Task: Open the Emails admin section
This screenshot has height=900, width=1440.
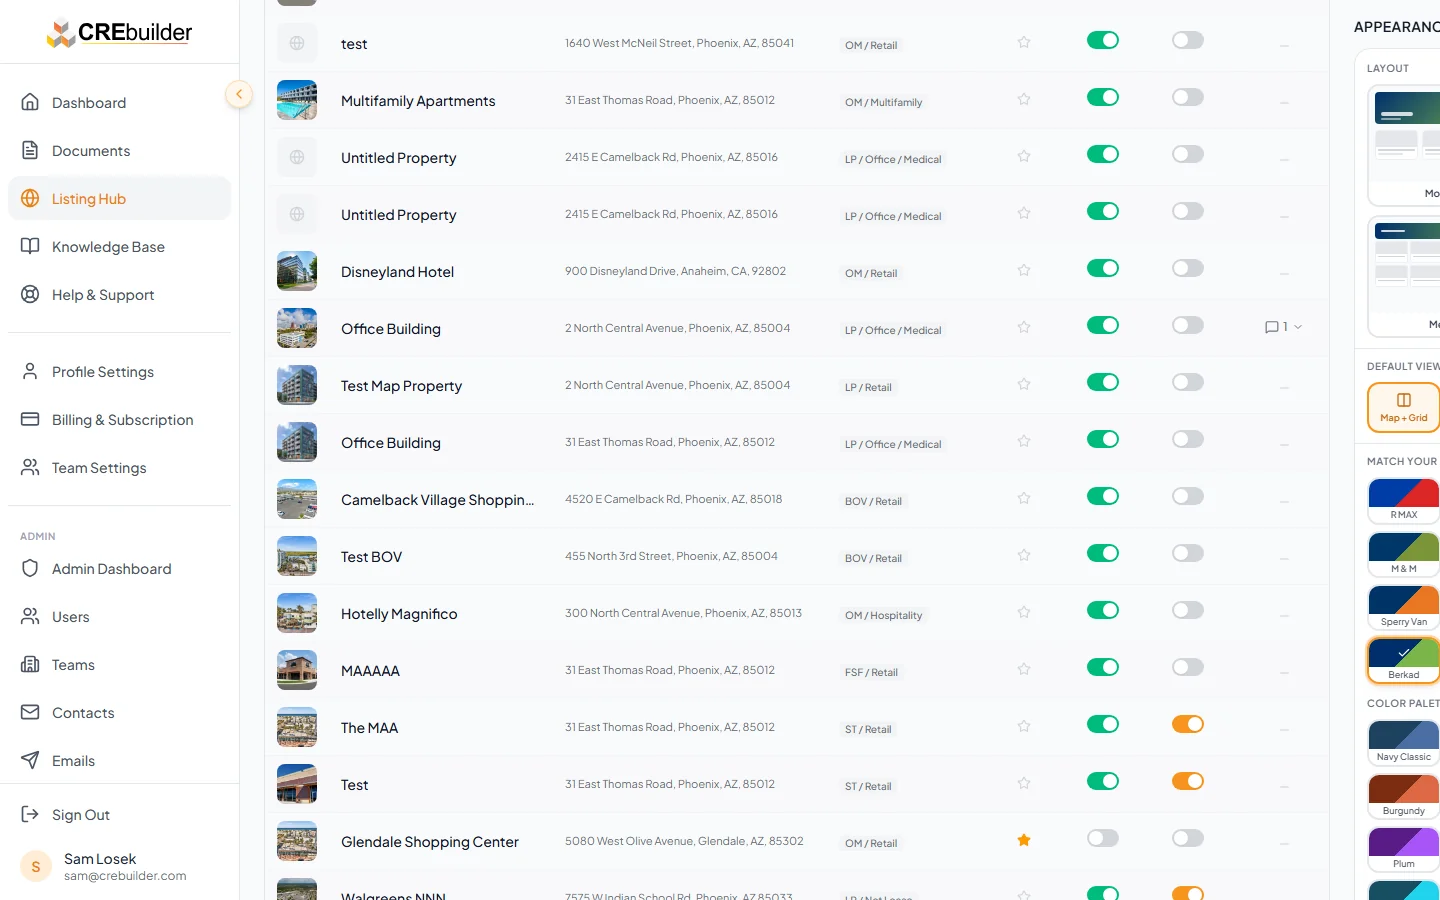Action: [75, 760]
